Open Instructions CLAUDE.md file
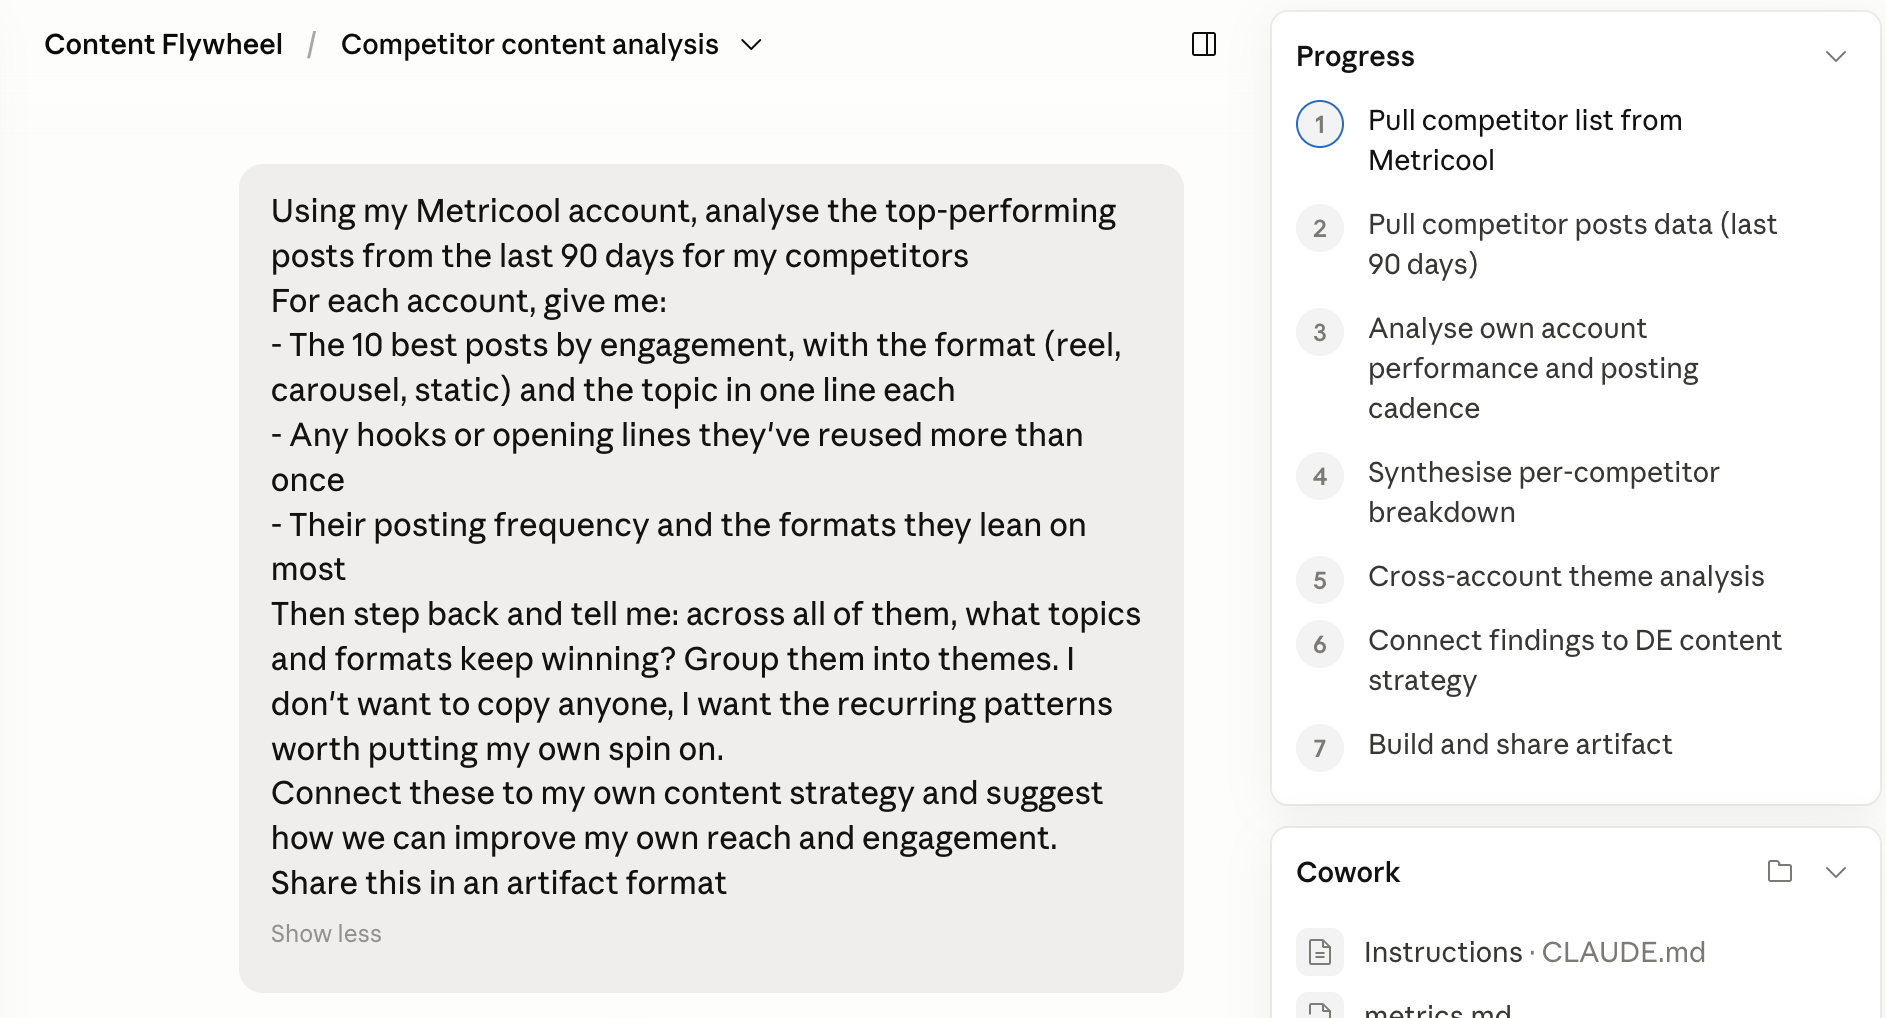Viewport: 1886px width, 1018px height. [1534, 952]
